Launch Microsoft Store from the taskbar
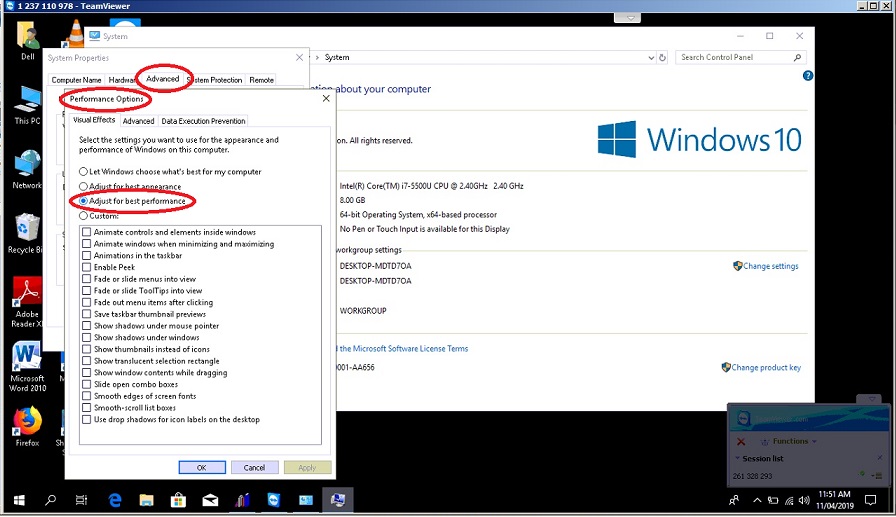This screenshot has width=896, height=517. click(178, 500)
